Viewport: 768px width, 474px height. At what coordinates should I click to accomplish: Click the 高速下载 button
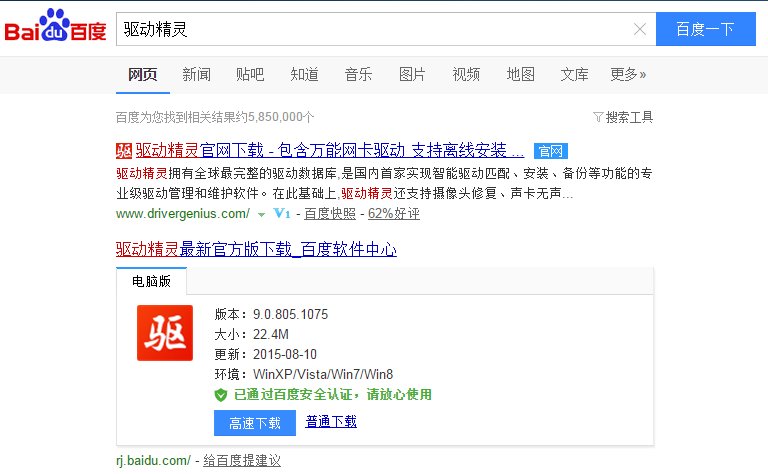coord(254,422)
